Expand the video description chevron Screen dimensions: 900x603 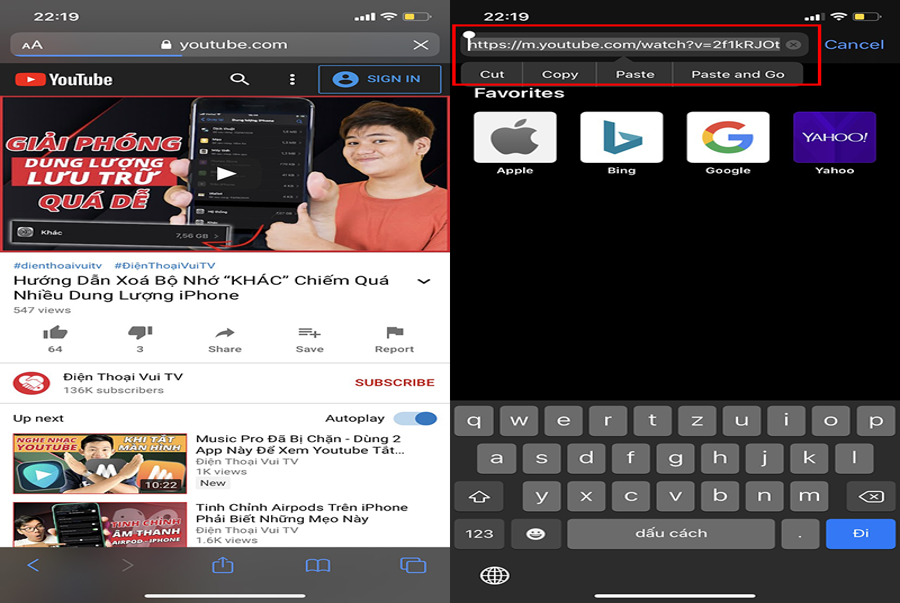423,281
